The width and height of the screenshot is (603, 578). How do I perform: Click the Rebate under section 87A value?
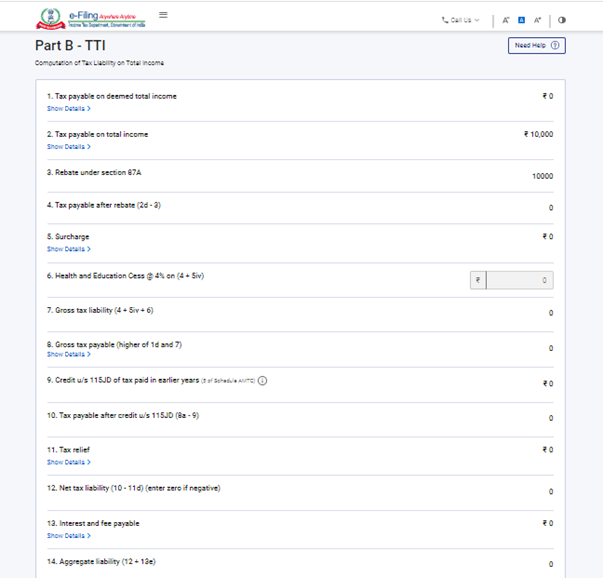(542, 176)
